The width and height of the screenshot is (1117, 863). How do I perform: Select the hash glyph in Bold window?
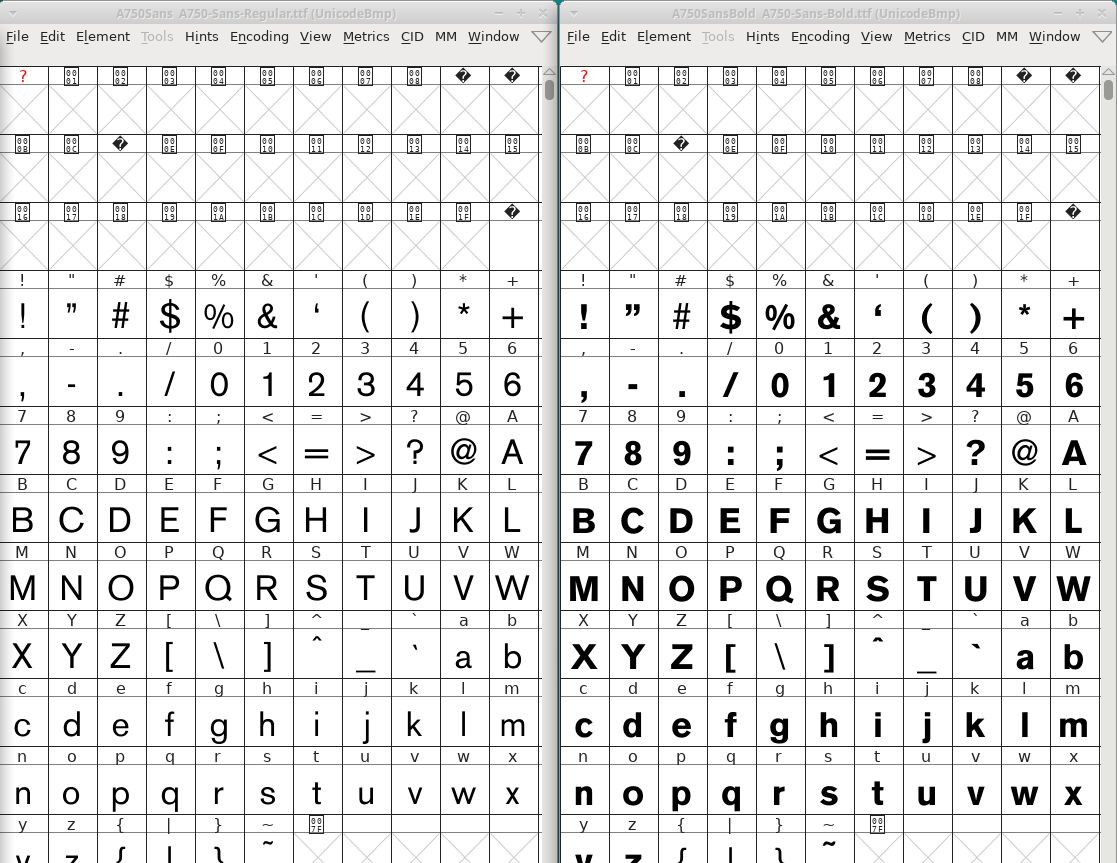681,315
